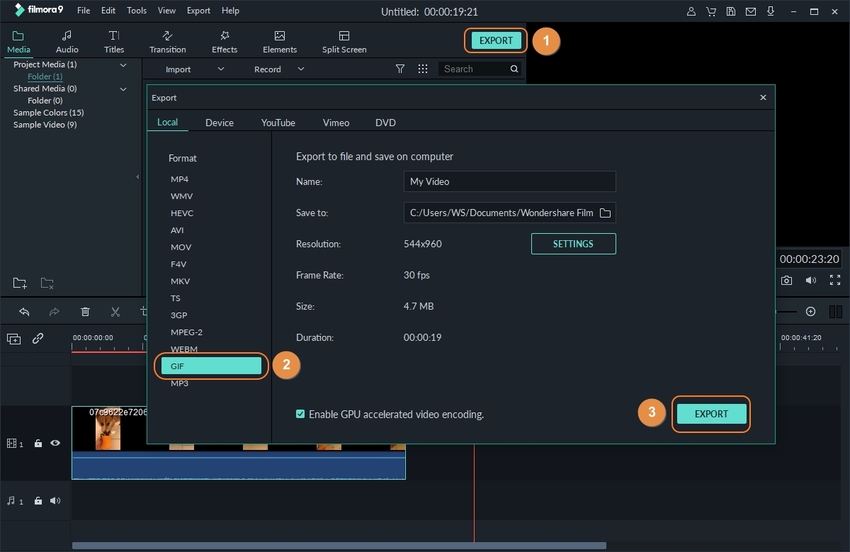Open the Help menu
This screenshot has width=850, height=552.
(230, 11)
